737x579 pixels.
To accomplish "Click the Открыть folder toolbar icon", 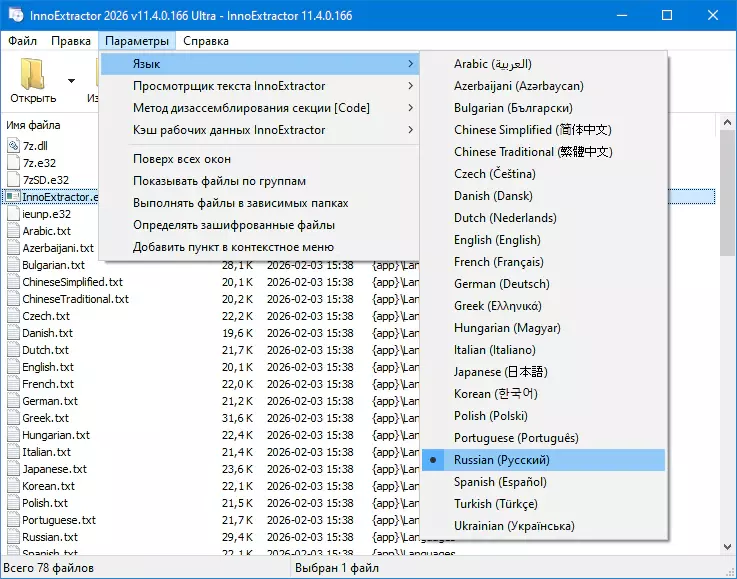I will pyautogui.click(x=33, y=75).
